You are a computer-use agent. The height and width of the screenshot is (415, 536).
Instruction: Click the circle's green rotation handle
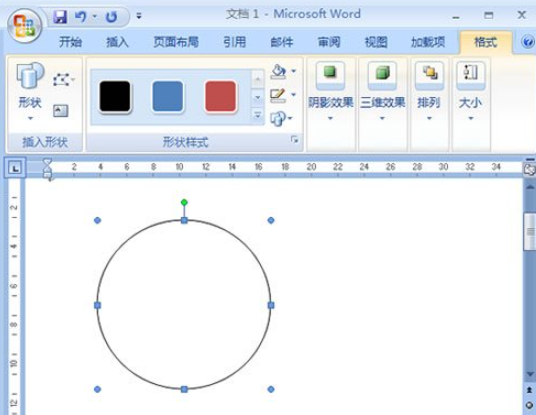(184, 202)
